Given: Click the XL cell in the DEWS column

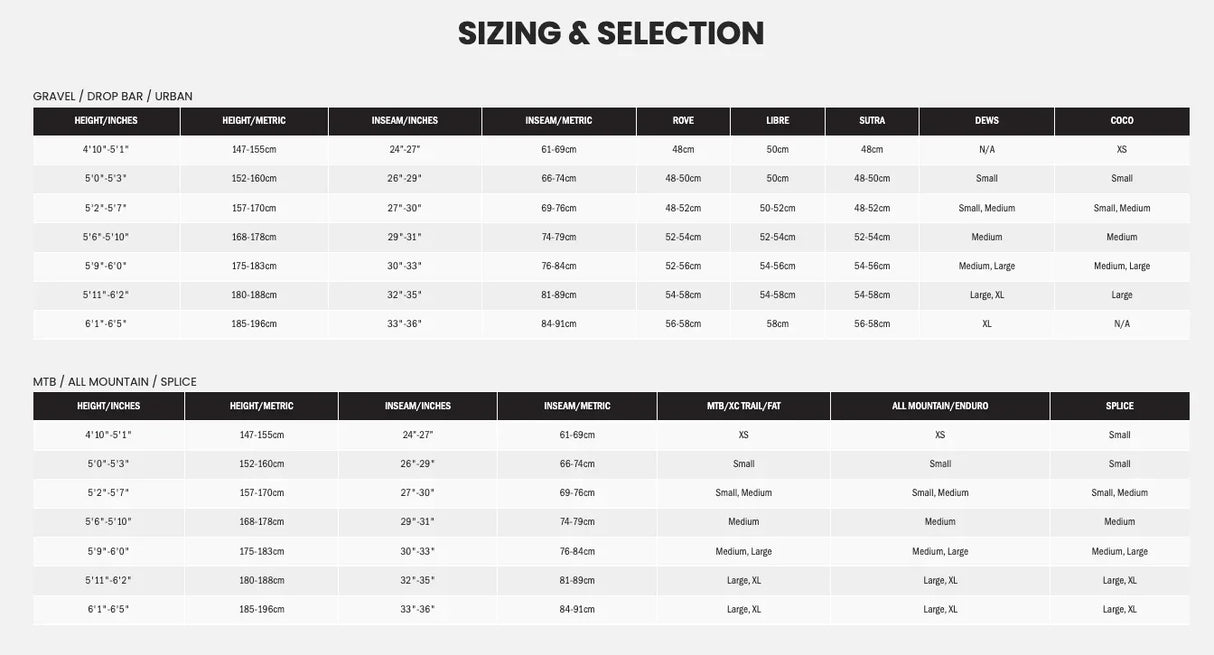Looking at the screenshot, I should pyautogui.click(x=987, y=324).
